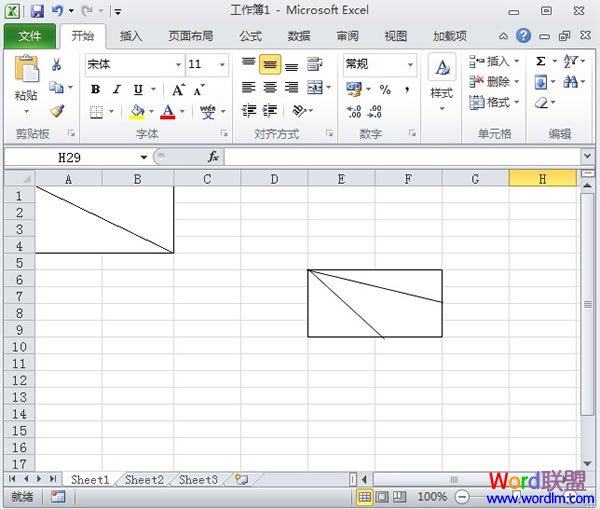Switch to 视图 View tab
Image resolution: width=600 pixels, height=509 pixels.
click(396, 36)
